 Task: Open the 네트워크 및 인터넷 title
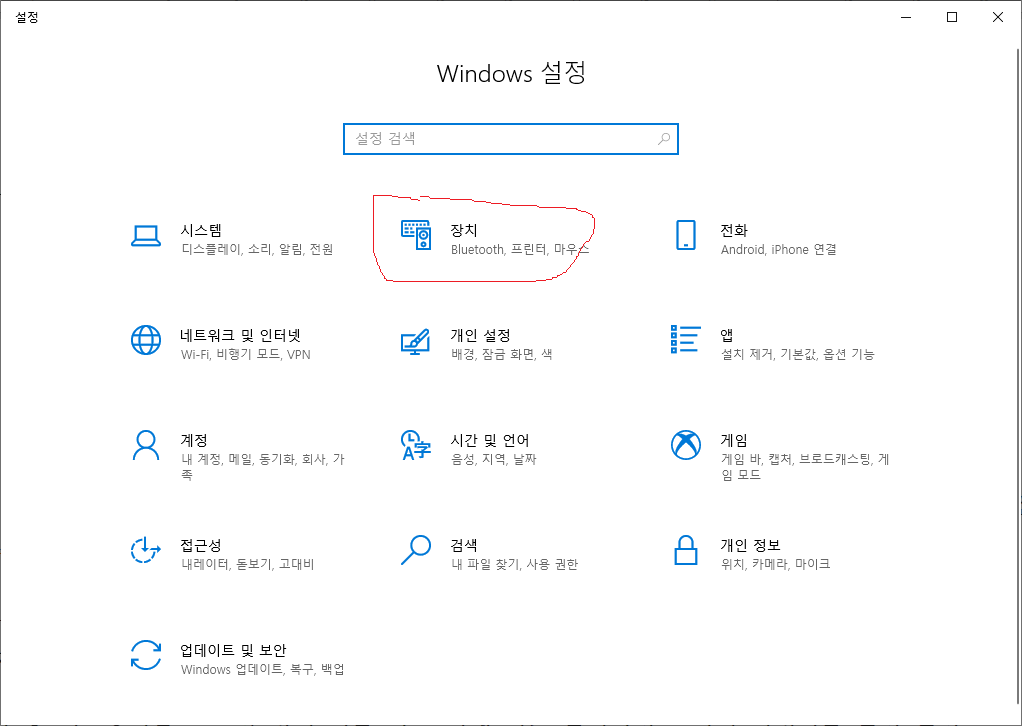point(241,335)
